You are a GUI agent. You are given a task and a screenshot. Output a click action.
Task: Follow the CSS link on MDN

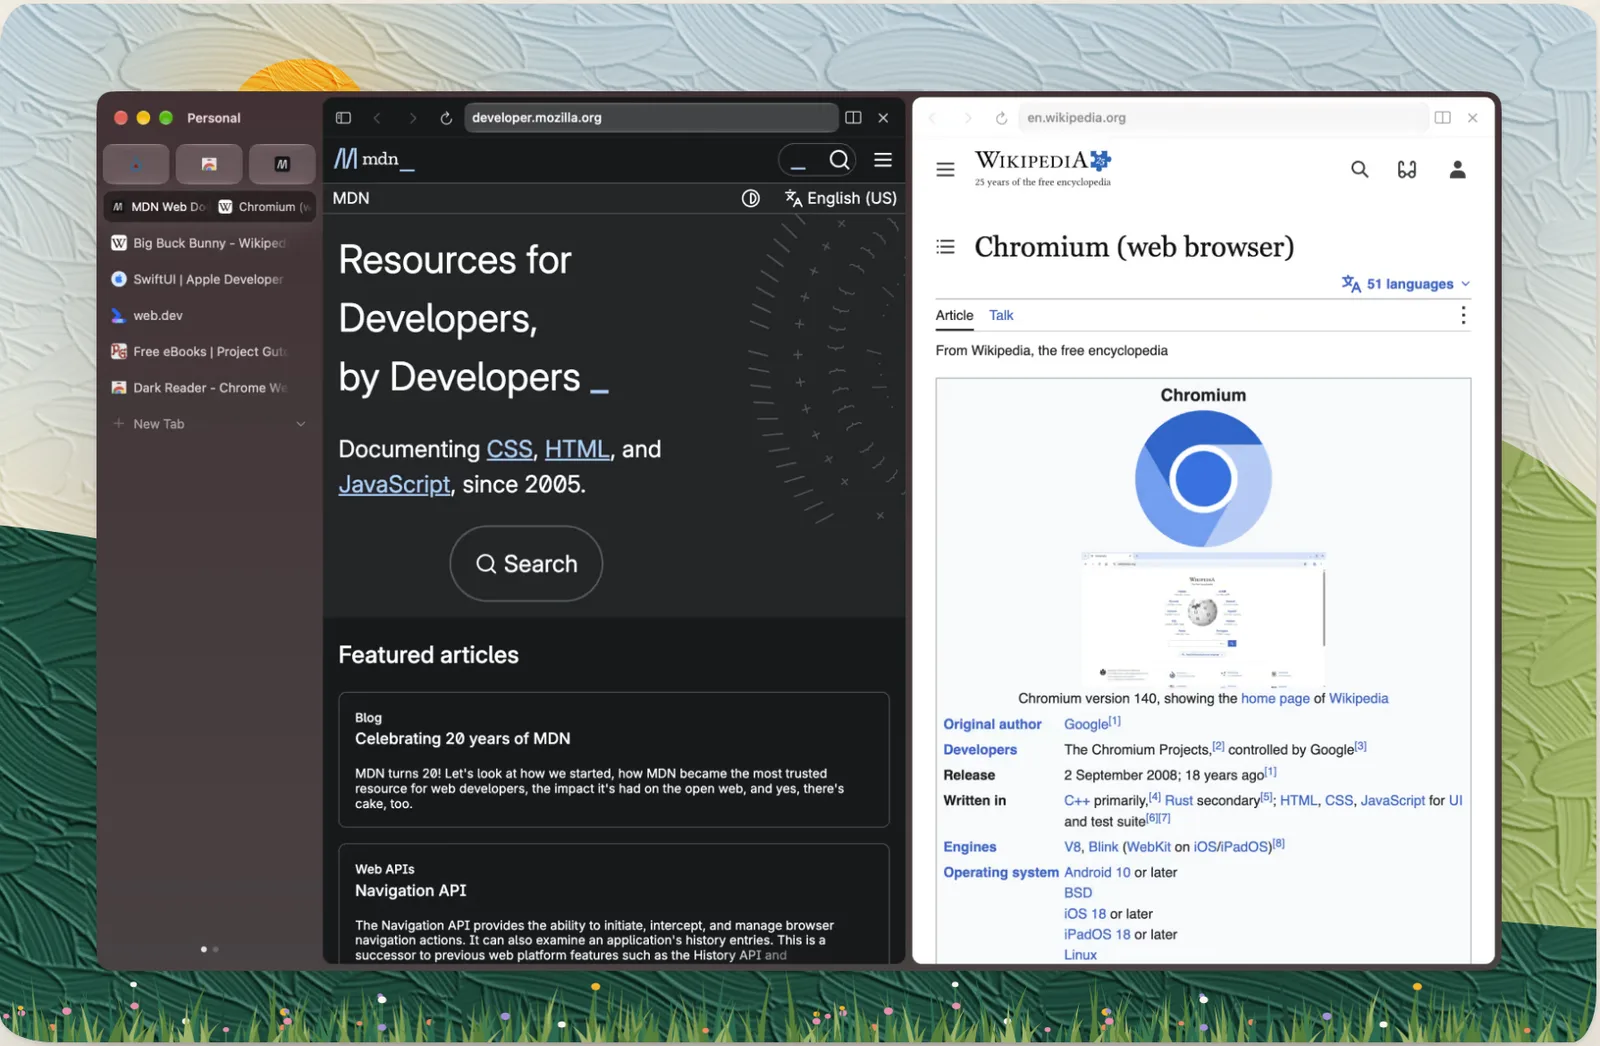[509, 449]
